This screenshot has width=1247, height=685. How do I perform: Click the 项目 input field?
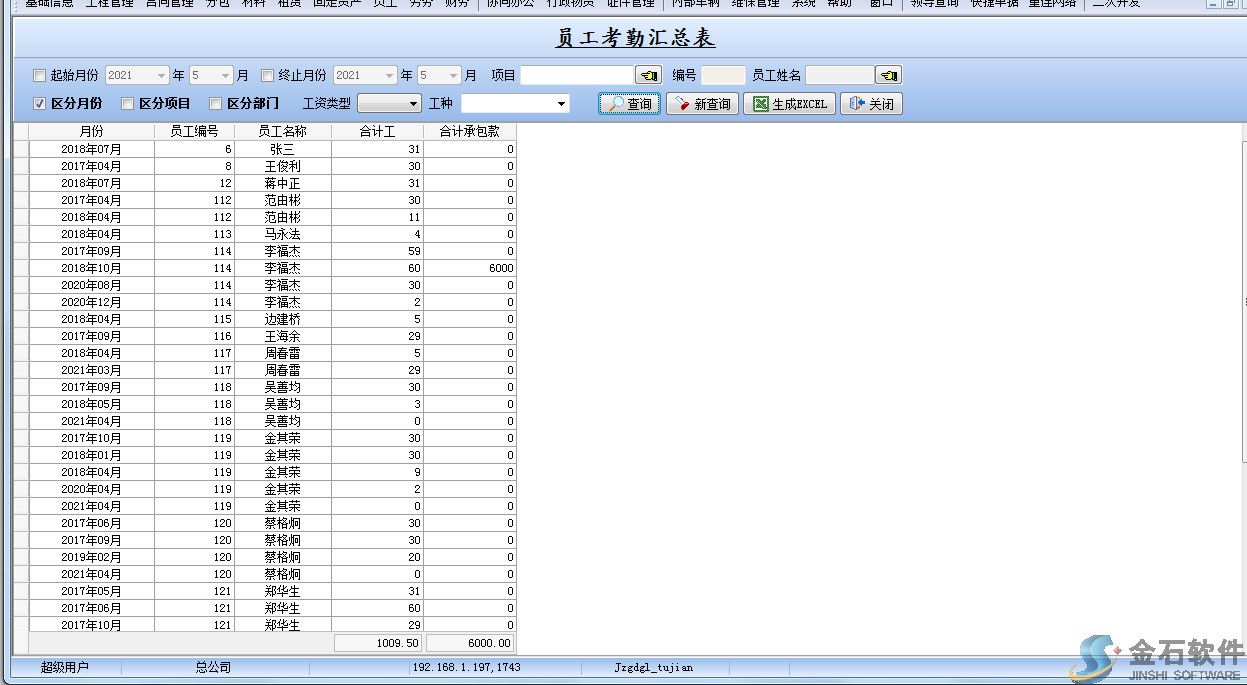coord(577,75)
